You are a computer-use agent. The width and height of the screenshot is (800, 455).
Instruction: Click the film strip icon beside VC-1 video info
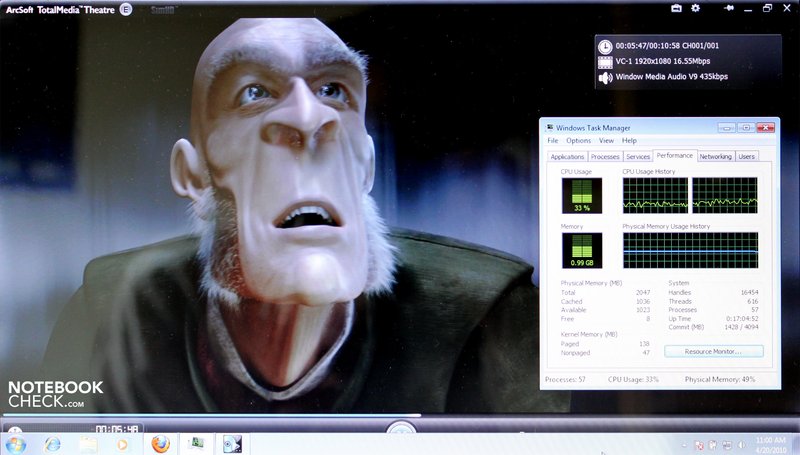(x=605, y=62)
